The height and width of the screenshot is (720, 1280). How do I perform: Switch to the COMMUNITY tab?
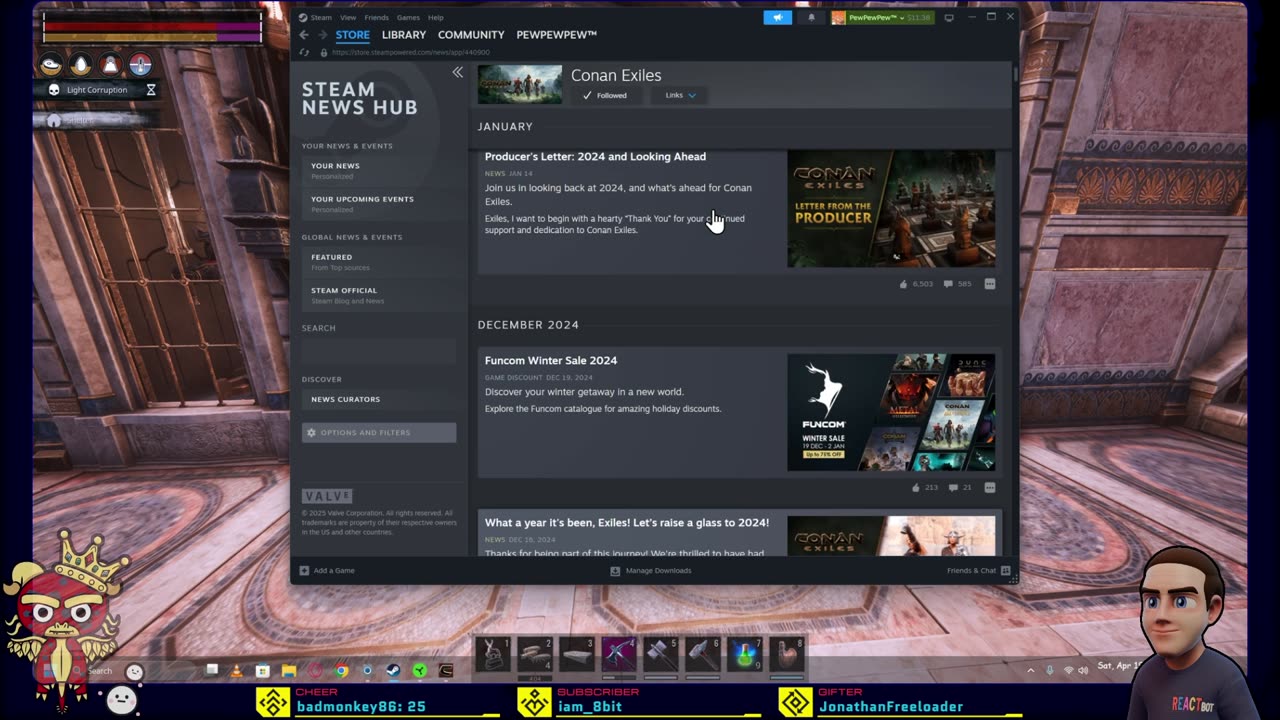pos(471,35)
